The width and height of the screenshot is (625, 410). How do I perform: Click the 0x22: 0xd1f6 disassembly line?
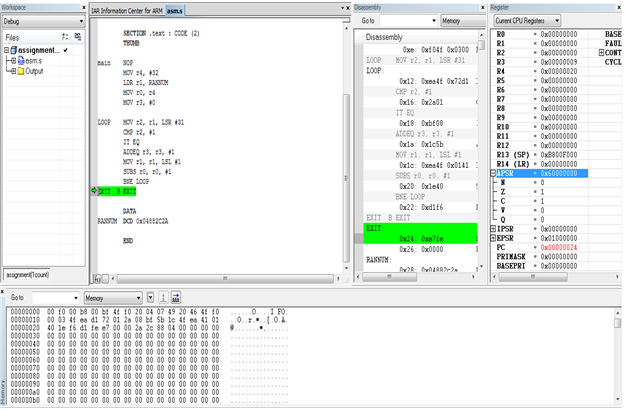(x=421, y=207)
